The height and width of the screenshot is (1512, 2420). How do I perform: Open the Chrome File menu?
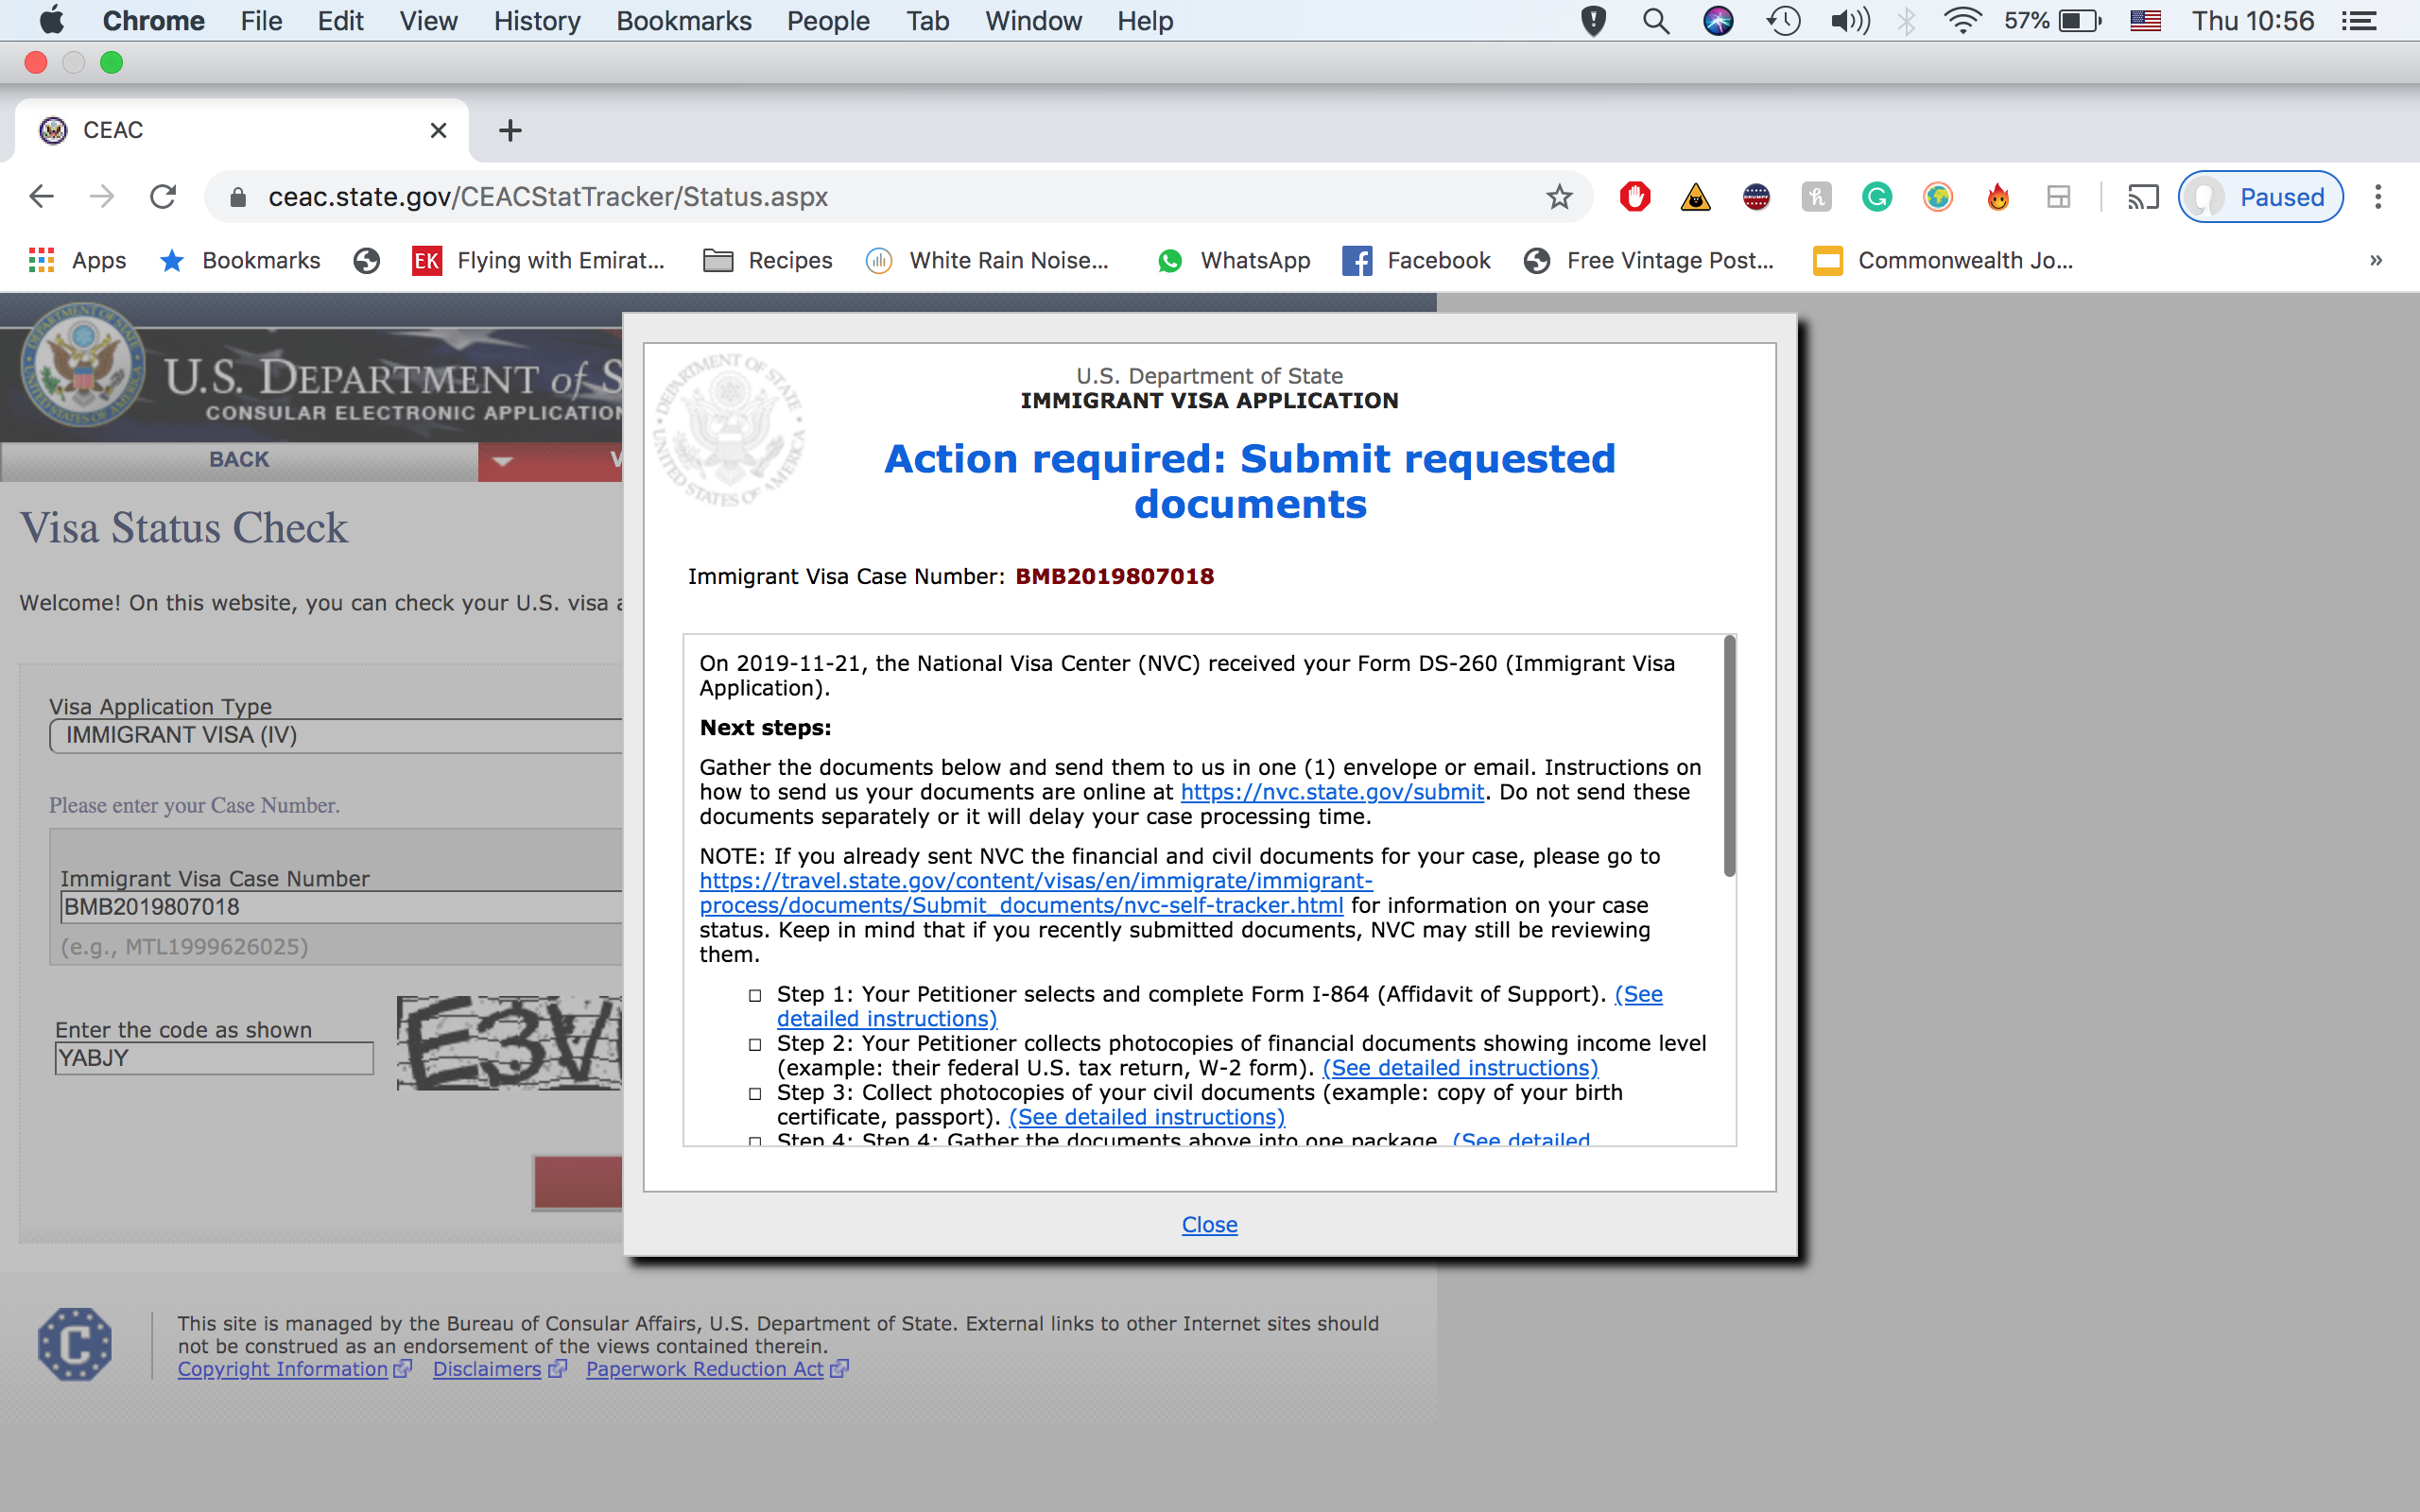point(261,21)
